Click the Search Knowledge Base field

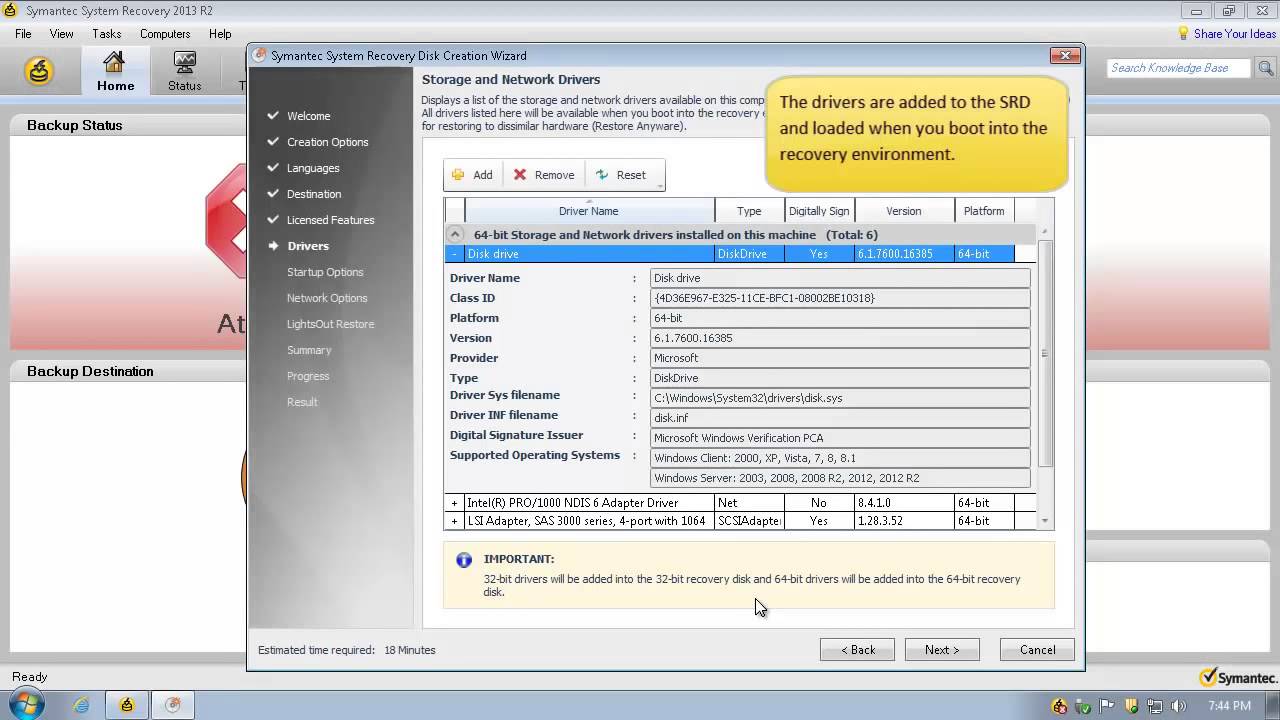click(1180, 68)
